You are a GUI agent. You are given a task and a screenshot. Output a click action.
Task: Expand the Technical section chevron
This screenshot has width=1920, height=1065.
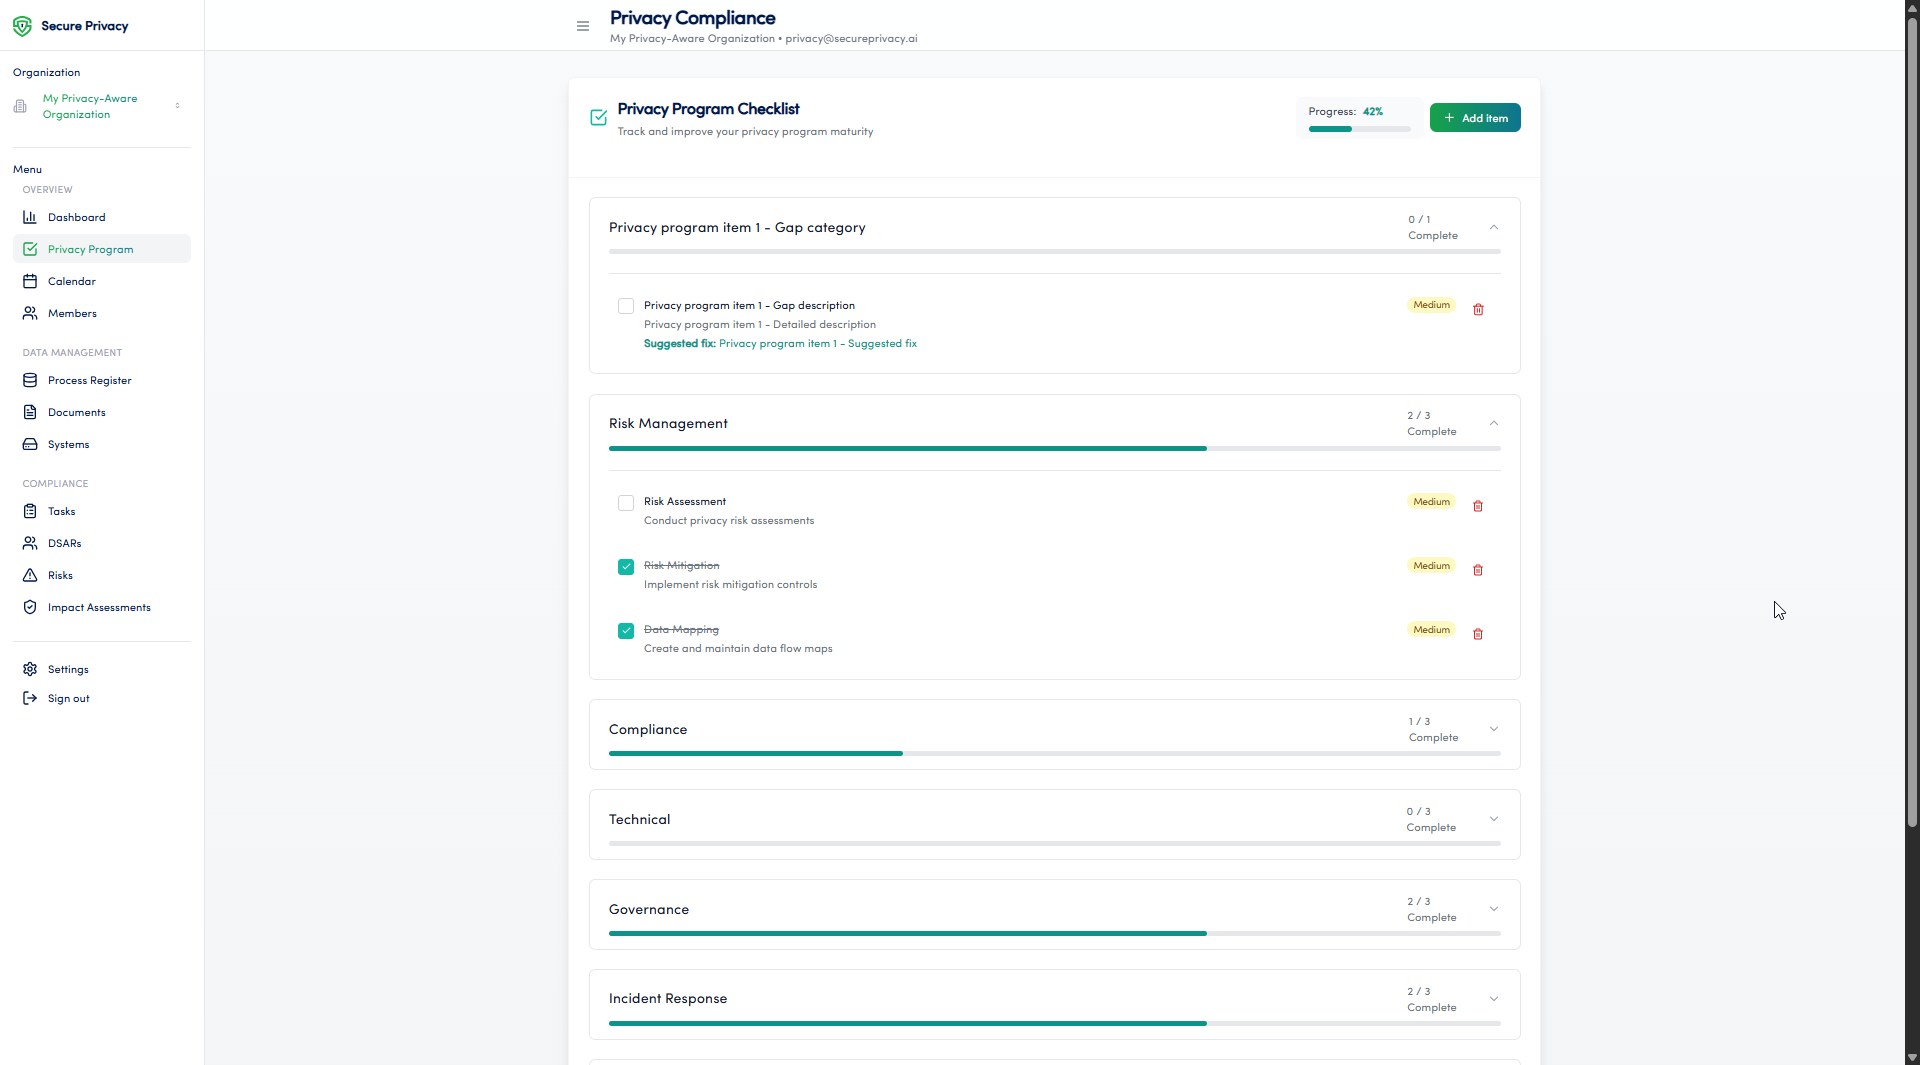pyautogui.click(x=1493, y=819)
